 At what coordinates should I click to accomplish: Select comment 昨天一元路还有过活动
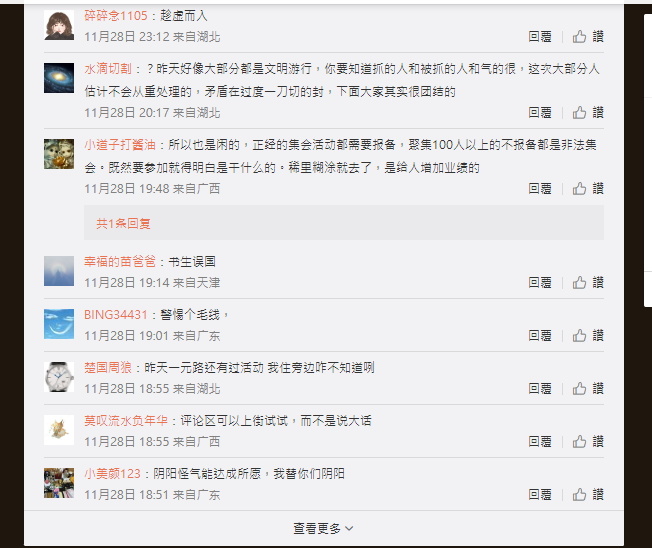204,368
